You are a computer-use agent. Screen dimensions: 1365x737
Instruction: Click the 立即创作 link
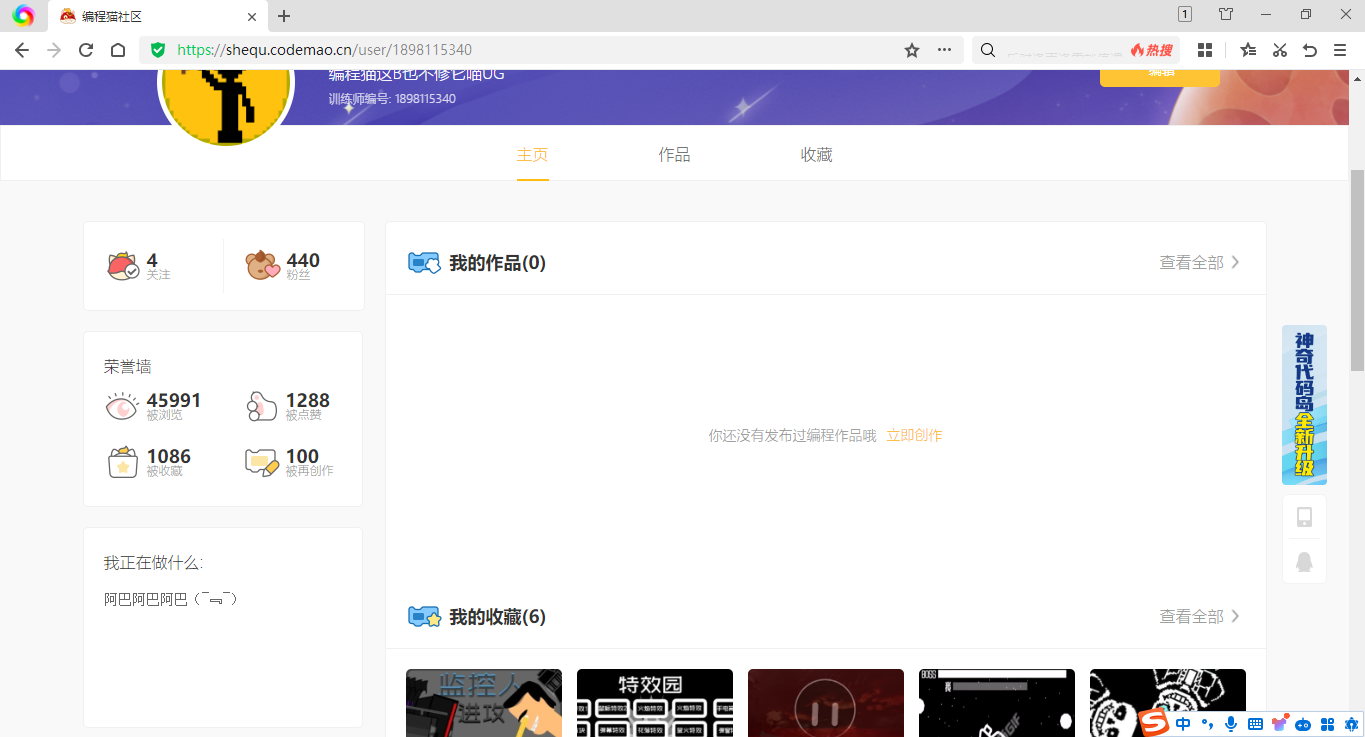914,435
